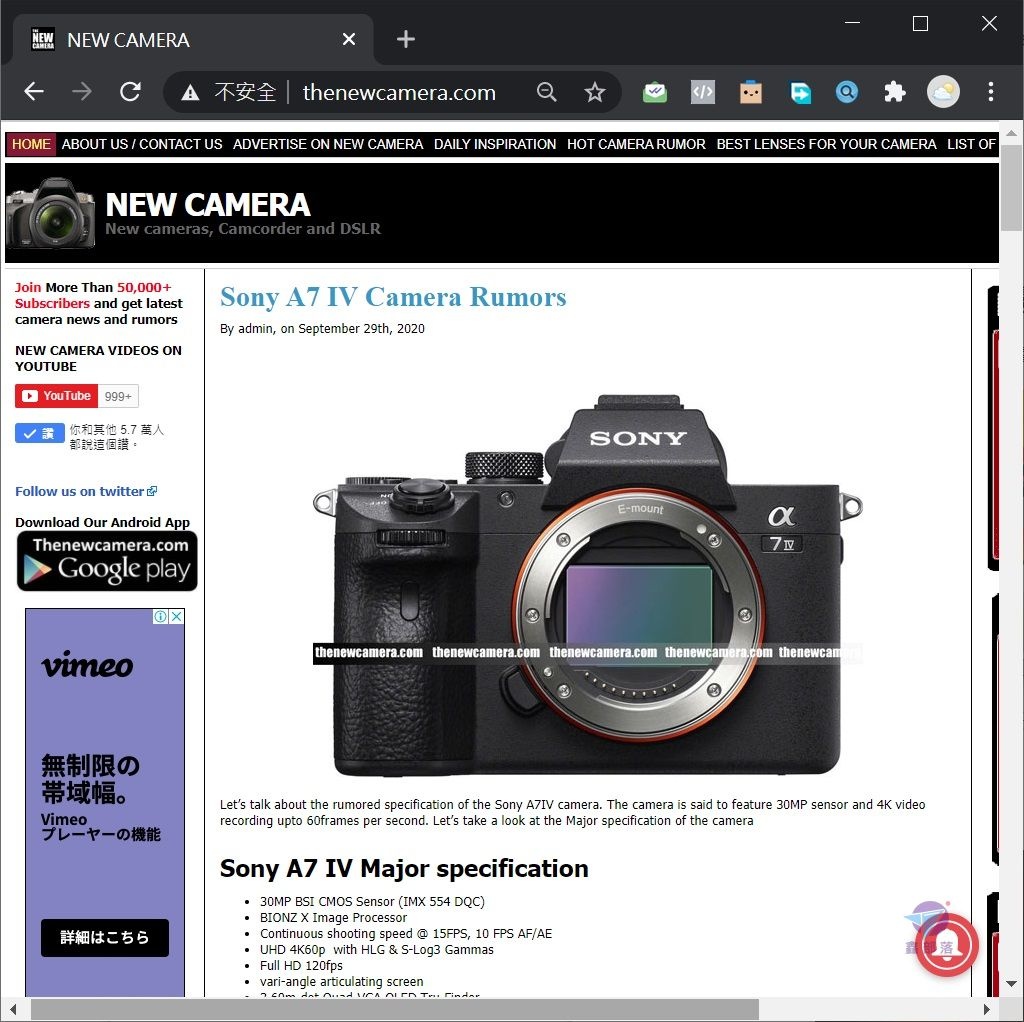Click the YouTube subscribe button
Viewport: 1024px width, 1022px height.
tap(56, 396)
